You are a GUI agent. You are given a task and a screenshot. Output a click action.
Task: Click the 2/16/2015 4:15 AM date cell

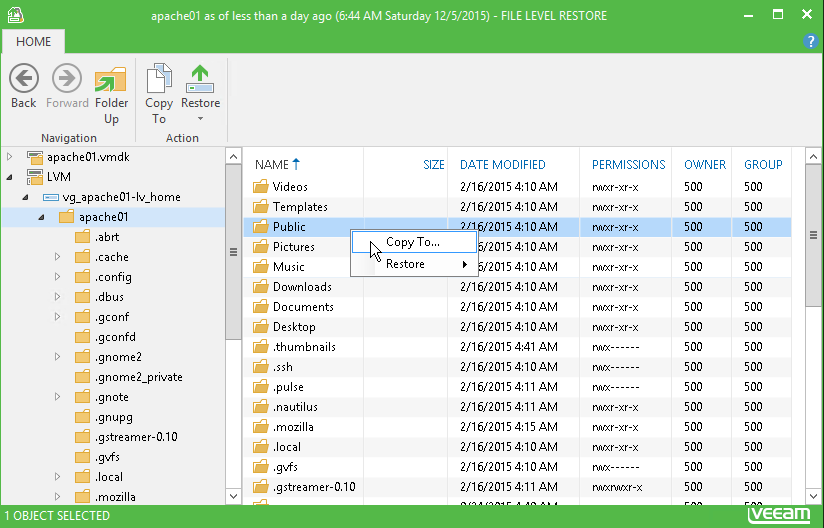pos(509,427)
